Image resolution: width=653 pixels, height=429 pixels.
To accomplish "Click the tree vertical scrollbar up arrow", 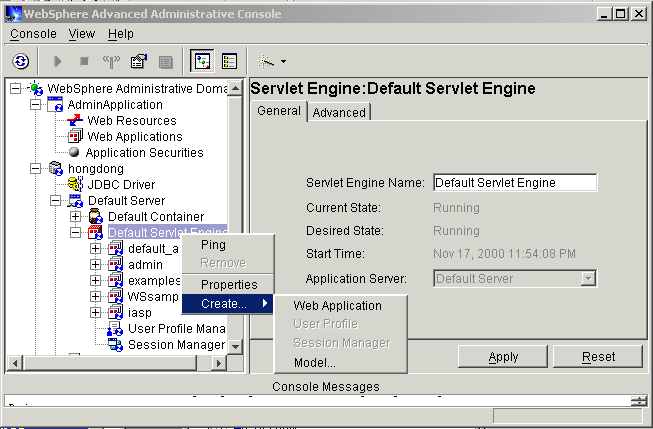I will [x=235, y=88].
